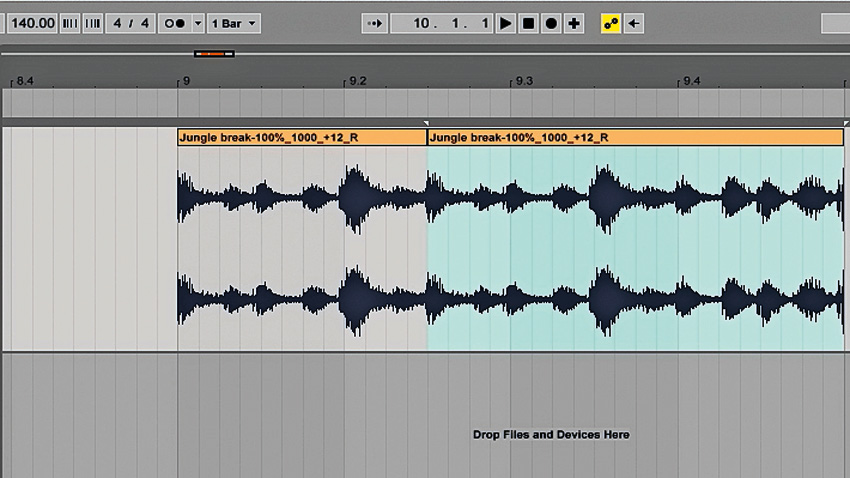Open the metronome settings dropdown arrow
This screenshot has height=478, width=850.
click(x=198, y=23)
